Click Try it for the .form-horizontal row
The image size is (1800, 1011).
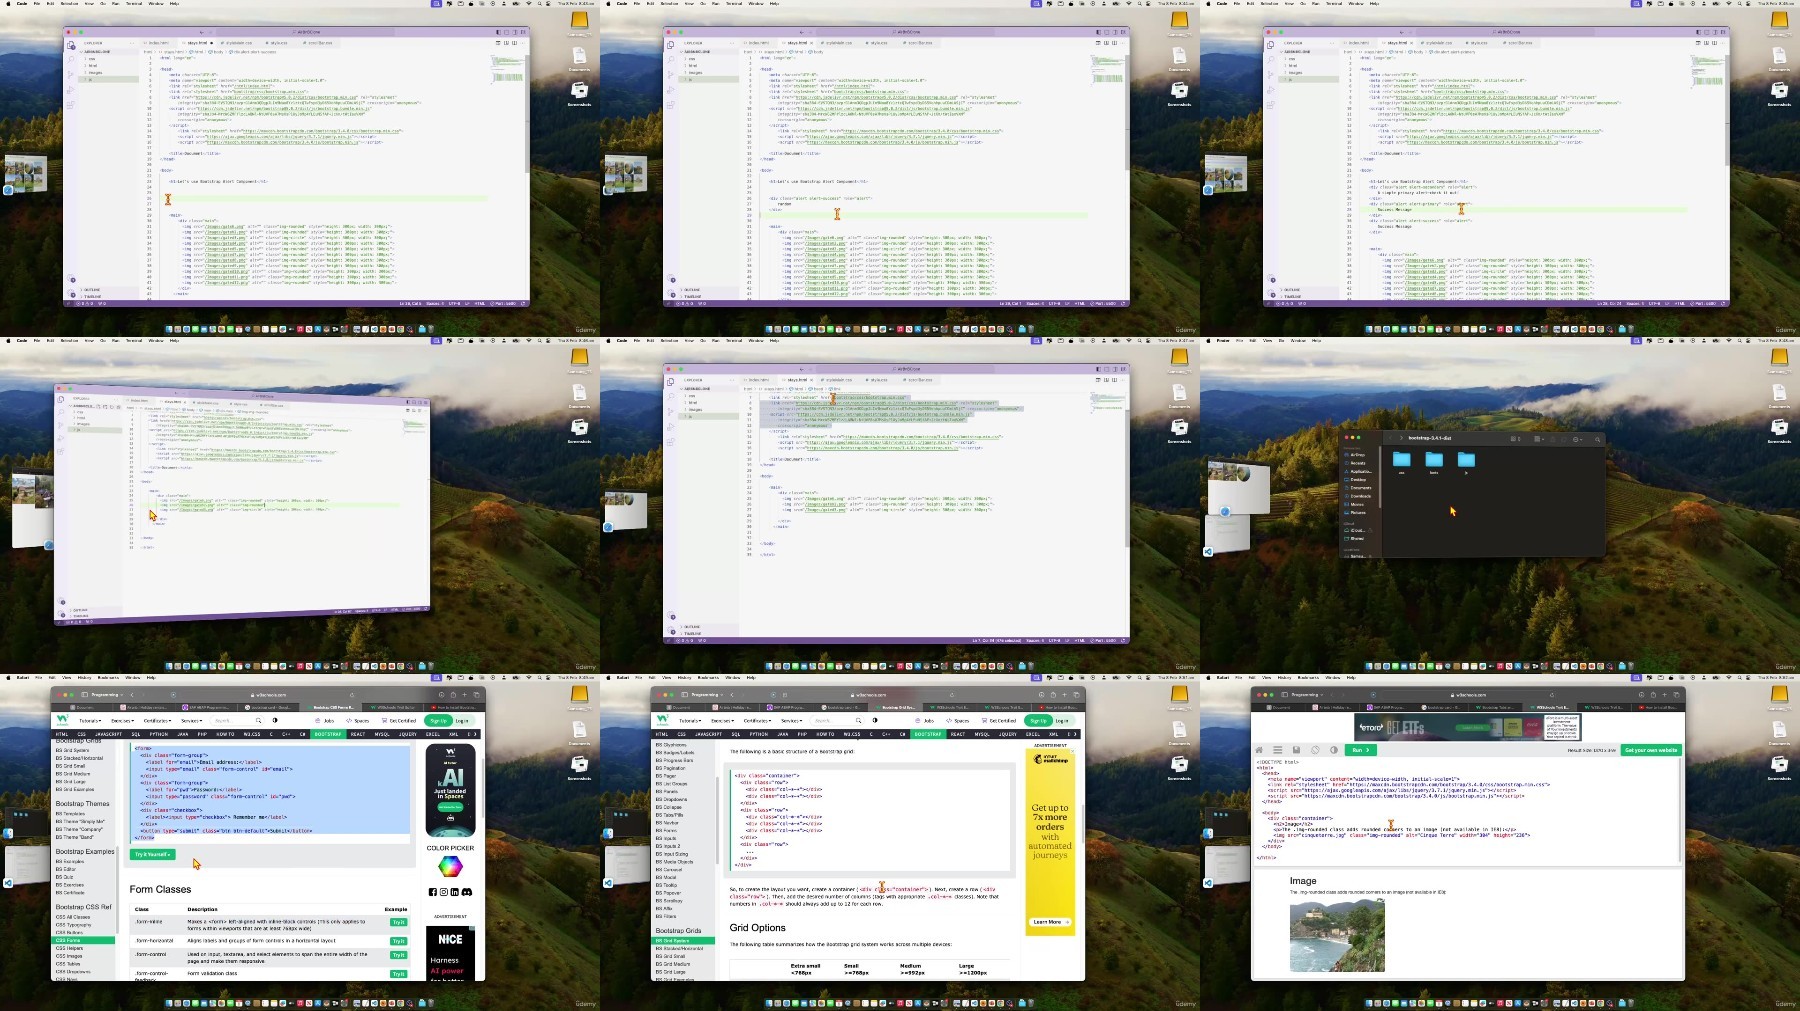point(398,941)
